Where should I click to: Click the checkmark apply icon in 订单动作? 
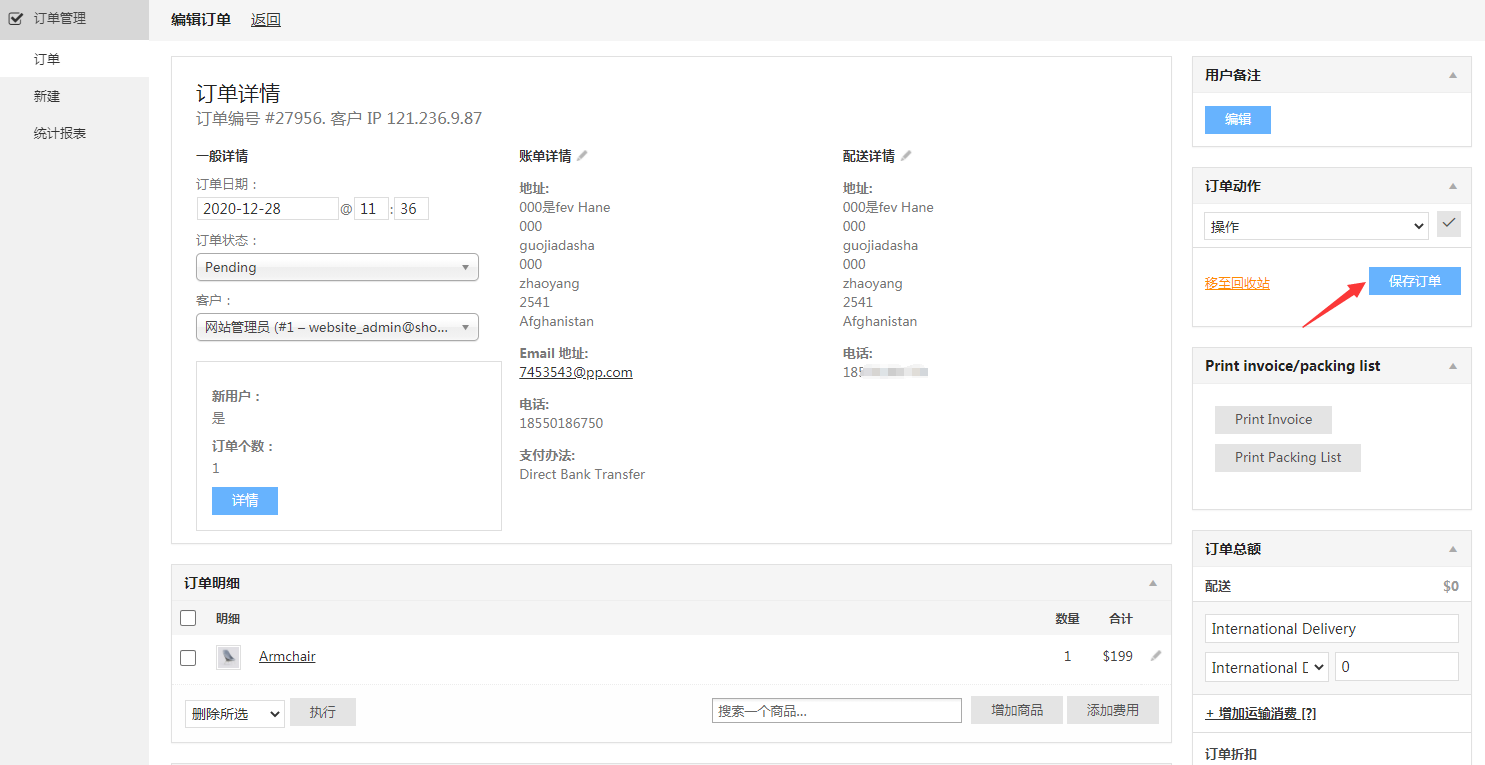coord(1448,224)
